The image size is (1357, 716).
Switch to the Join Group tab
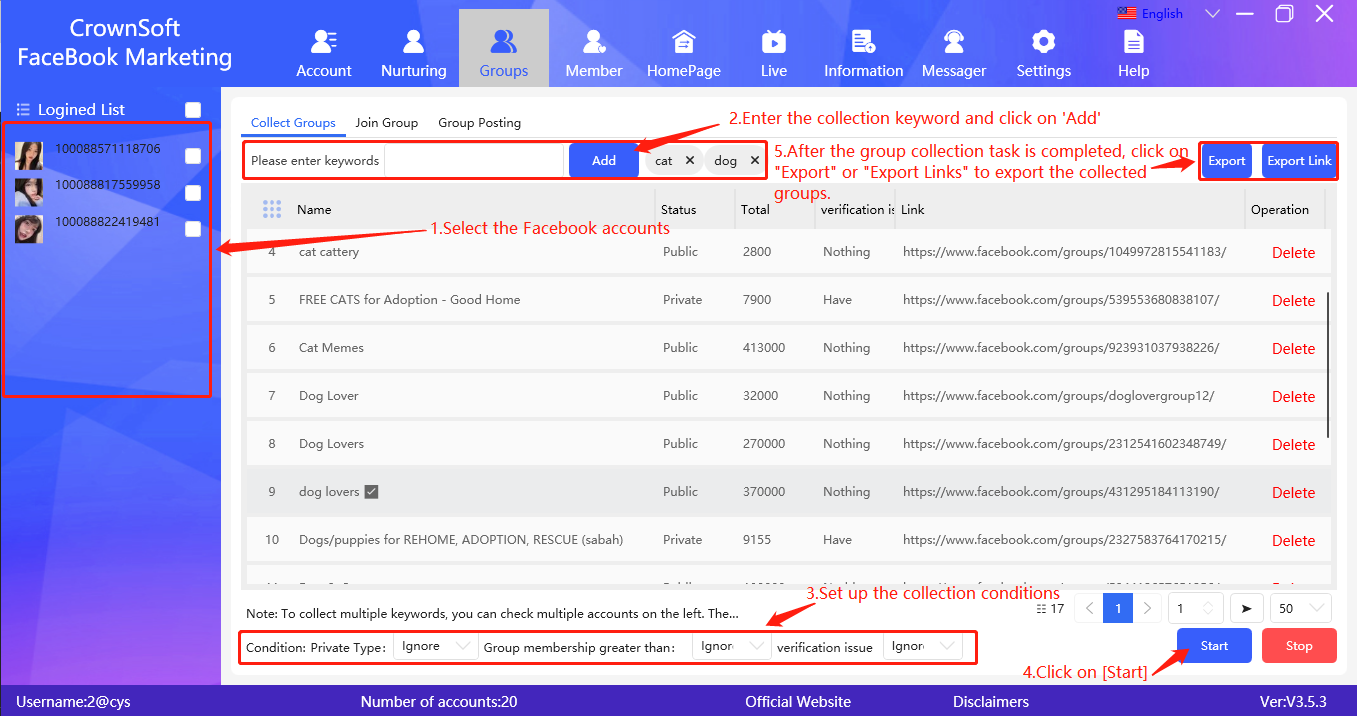386,123
